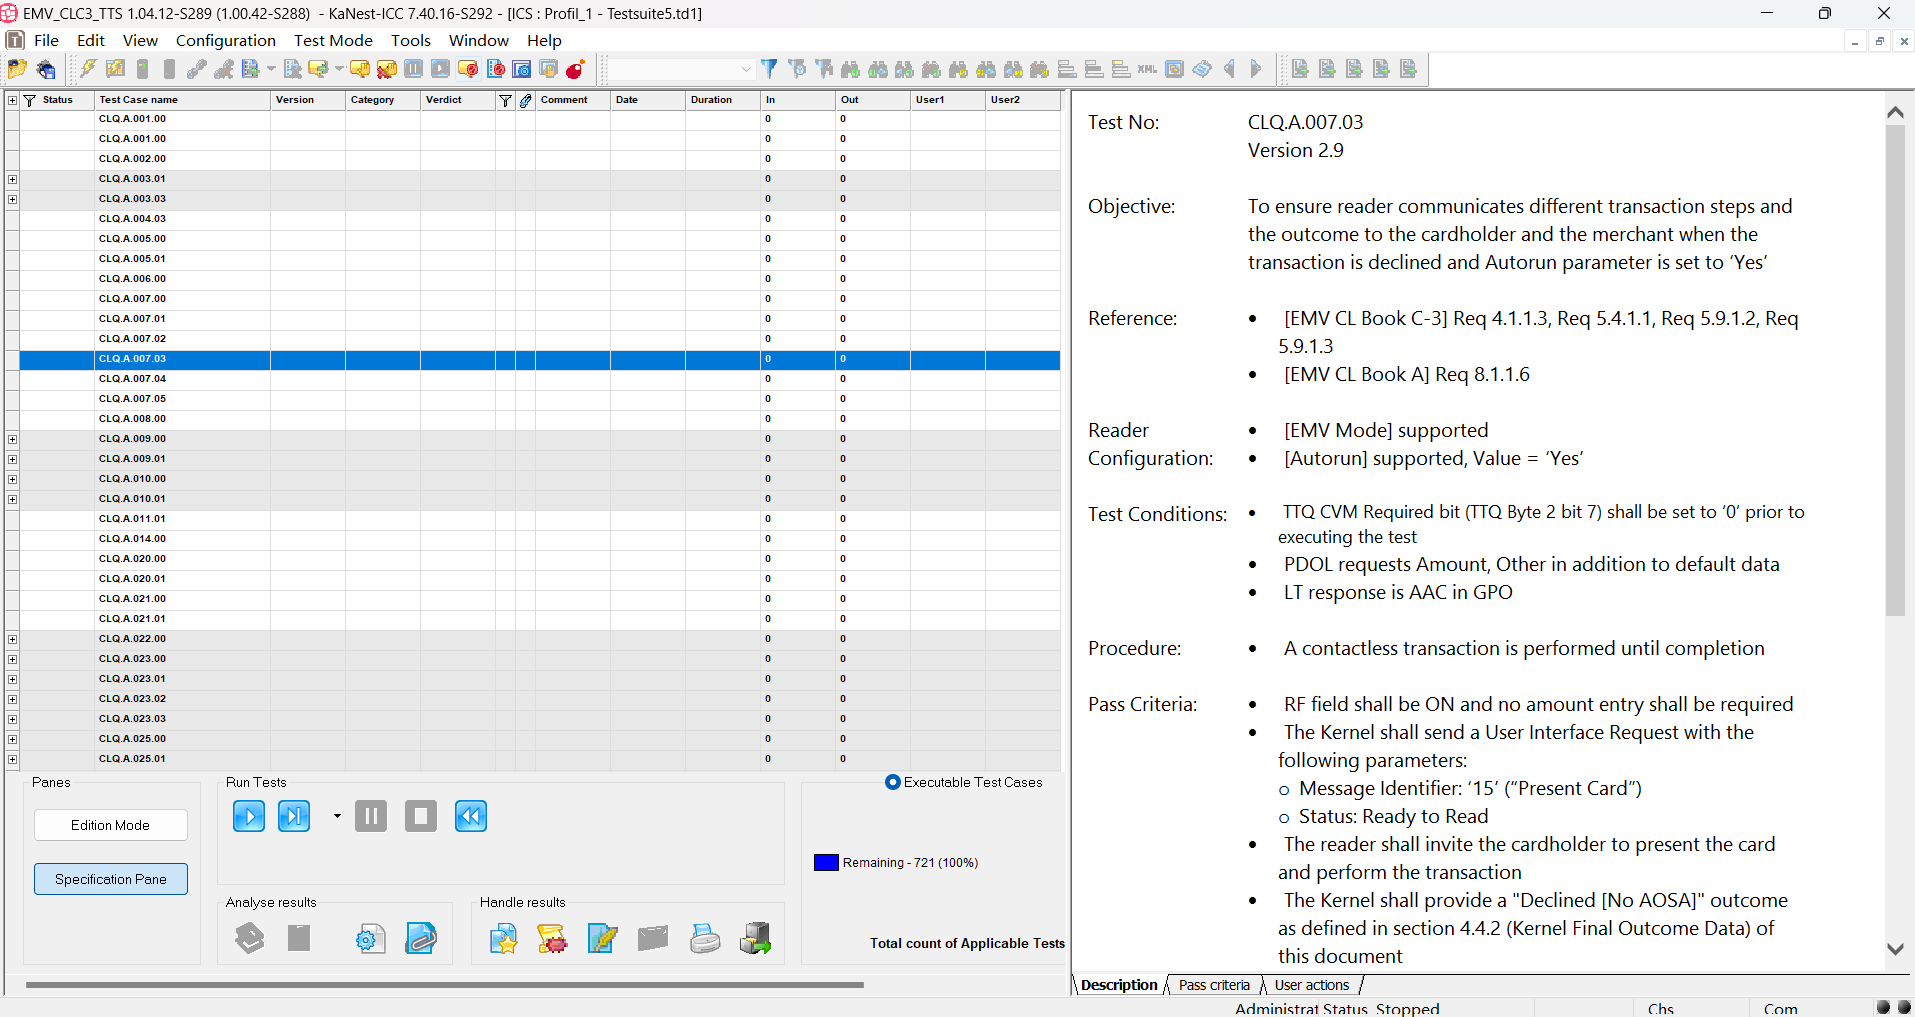Screen dimensions: 1915x1017
Task: Toggle the Status column filter icon
Action: [29, 100]
